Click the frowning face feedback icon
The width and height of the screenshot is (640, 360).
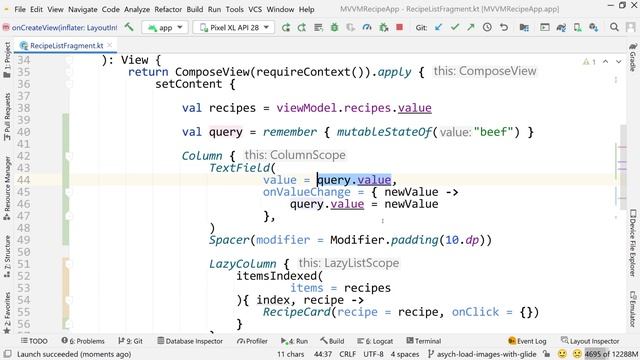(577, 353)
